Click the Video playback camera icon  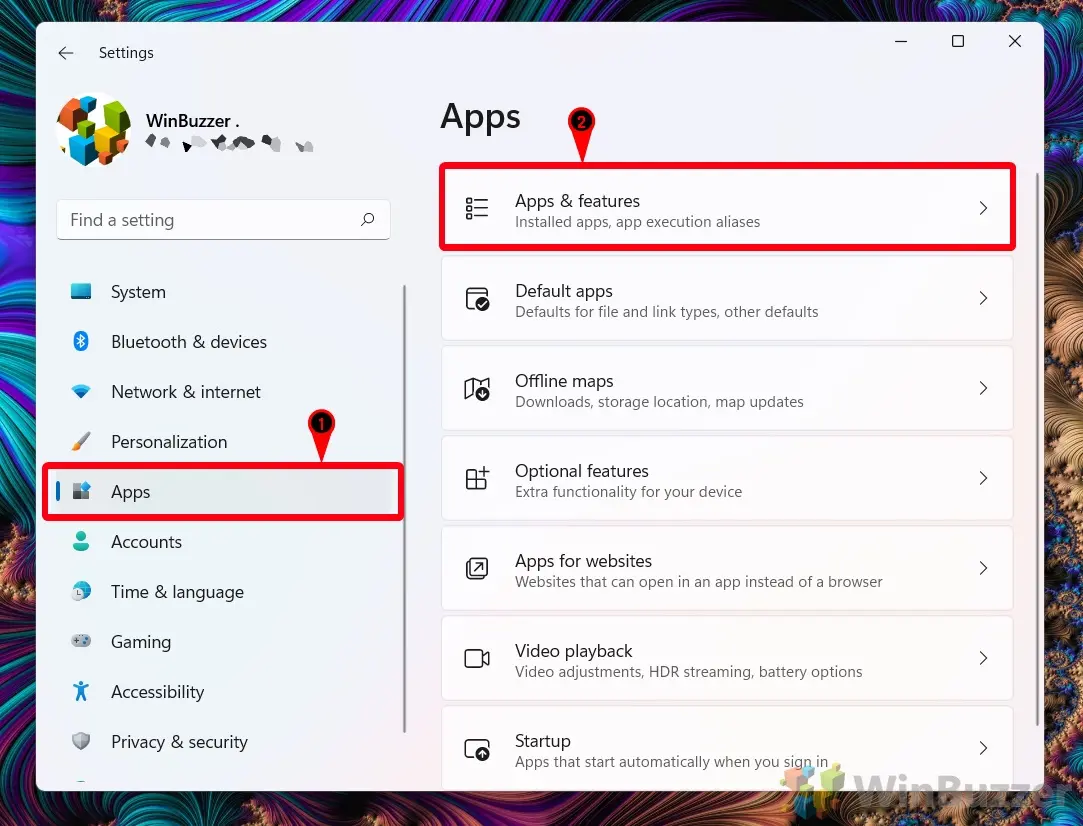(477, 658)
